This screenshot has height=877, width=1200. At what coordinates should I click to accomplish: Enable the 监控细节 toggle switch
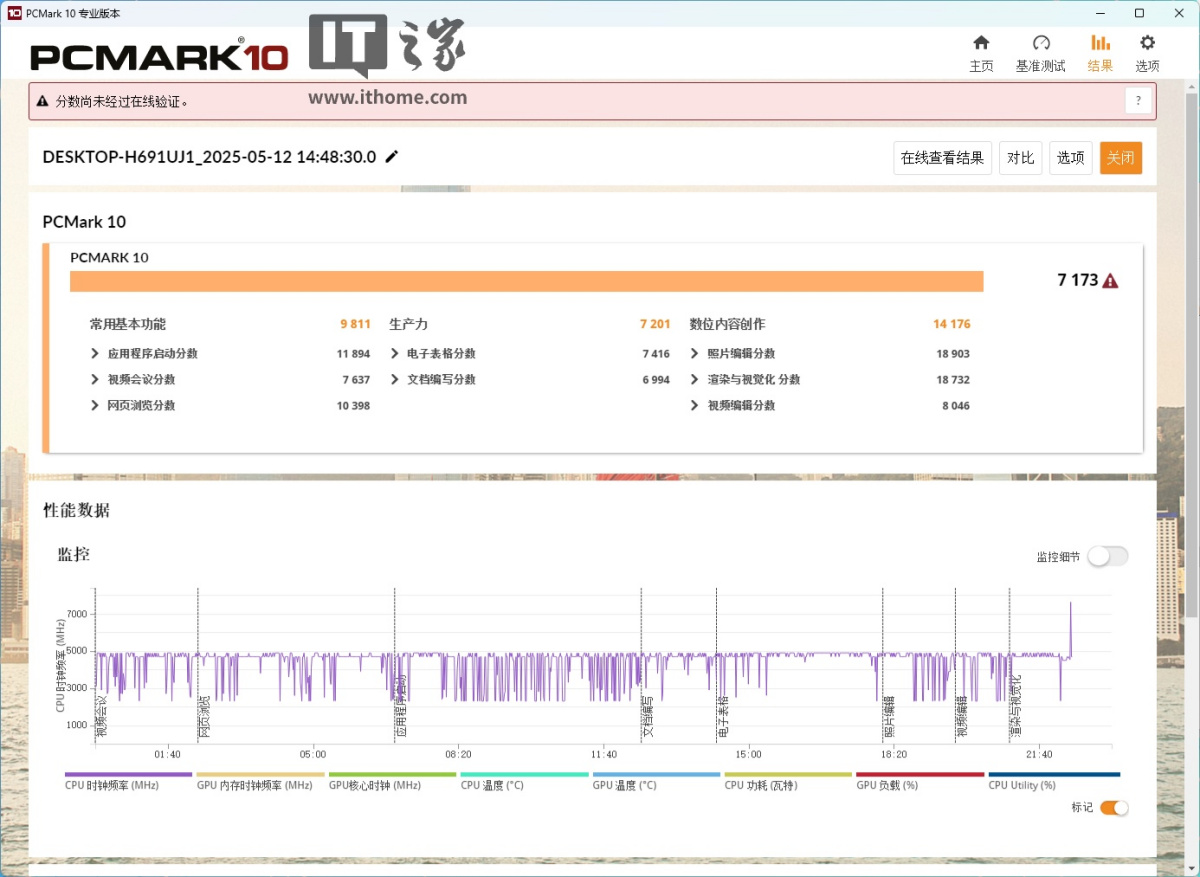pos(1107,557)
